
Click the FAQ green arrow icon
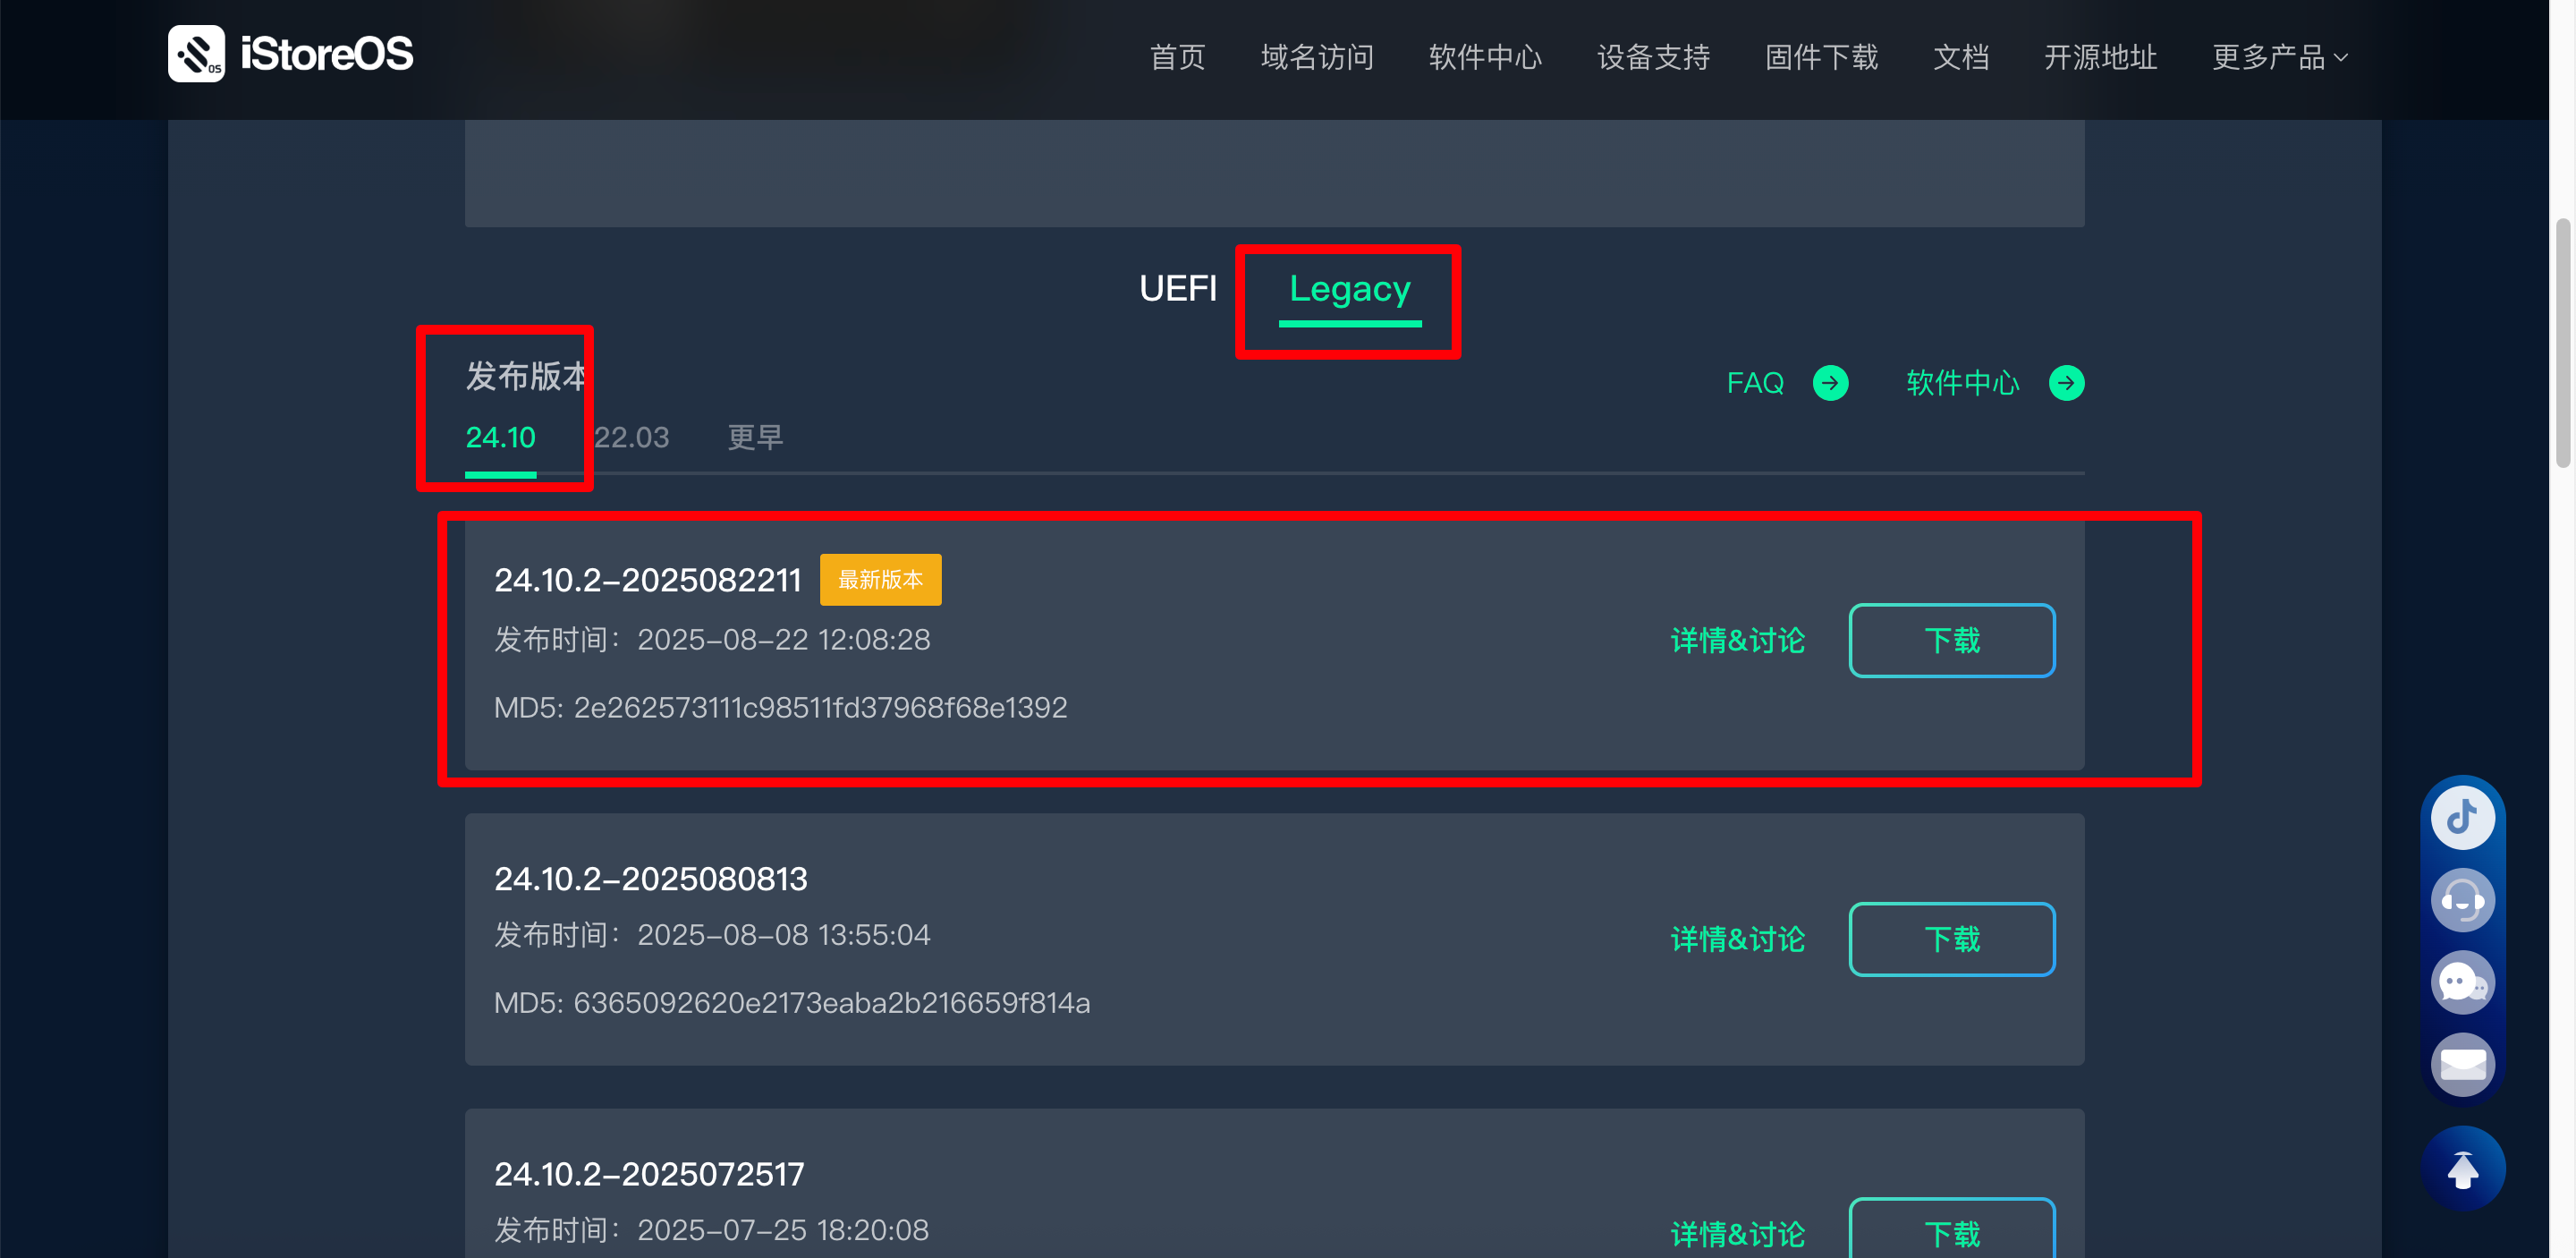[1830, 383]
